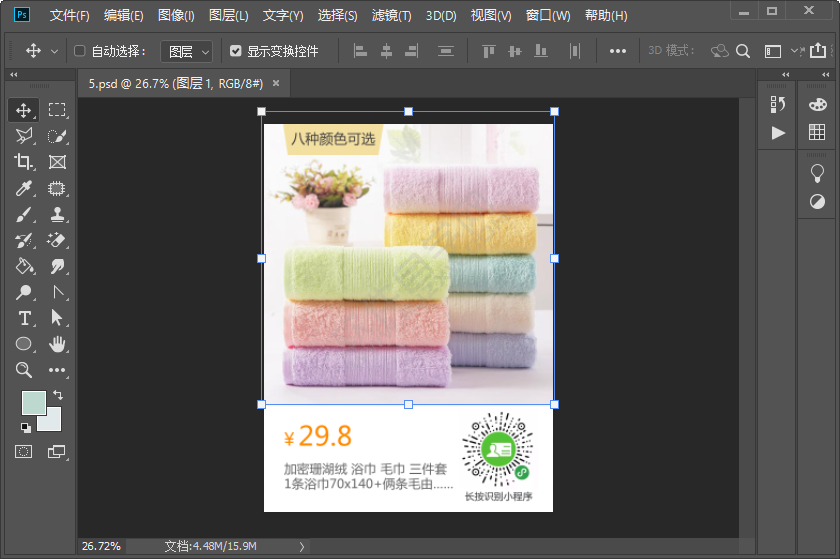Open the Actions panel play icon
The width and height of the screenshot is (840, 559).
778,133
